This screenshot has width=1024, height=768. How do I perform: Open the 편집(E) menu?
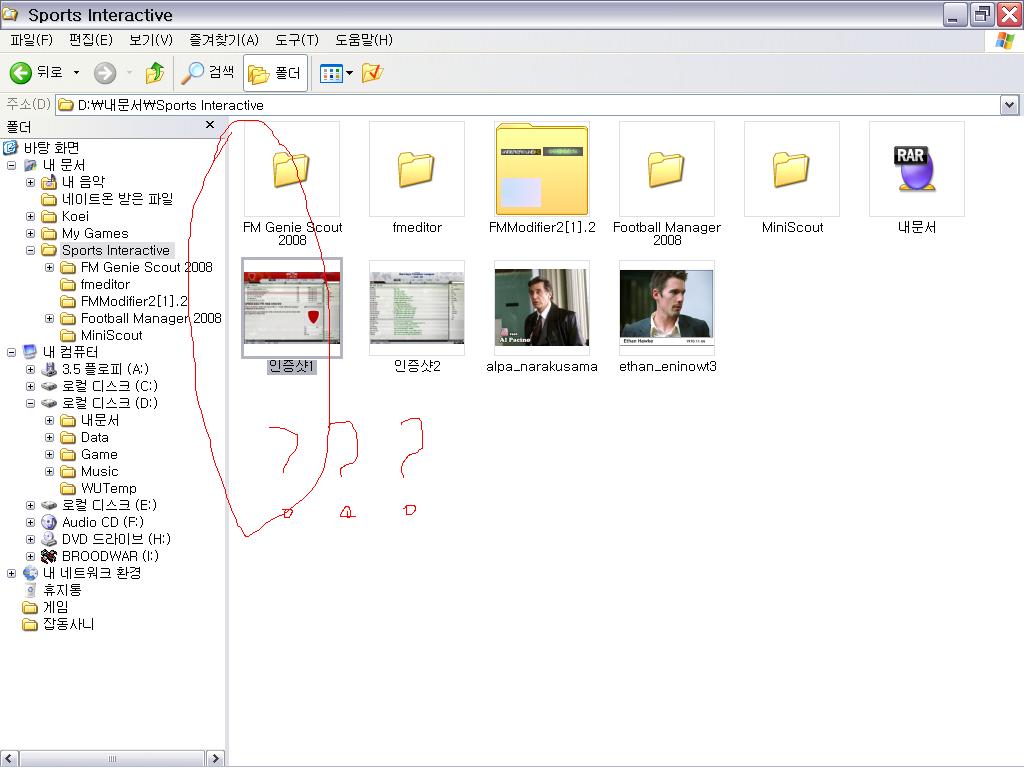point(91,40)
